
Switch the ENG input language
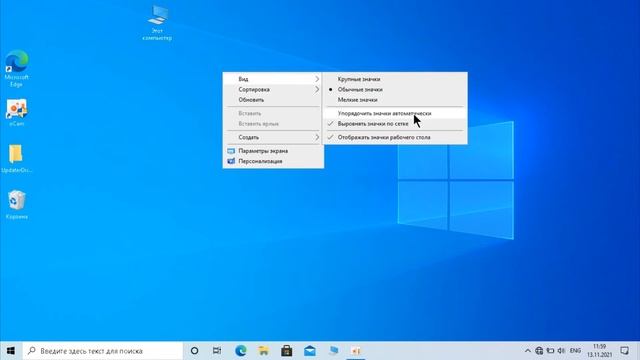point(576,351)
